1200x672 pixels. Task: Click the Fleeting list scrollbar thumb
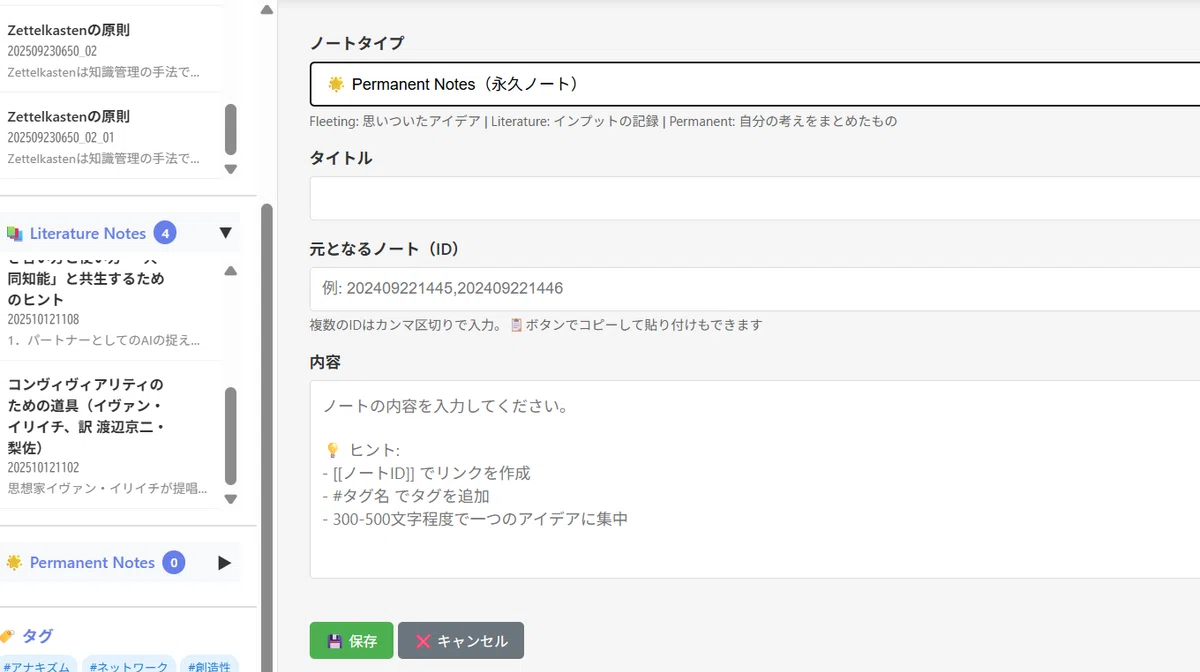(231, 129)
